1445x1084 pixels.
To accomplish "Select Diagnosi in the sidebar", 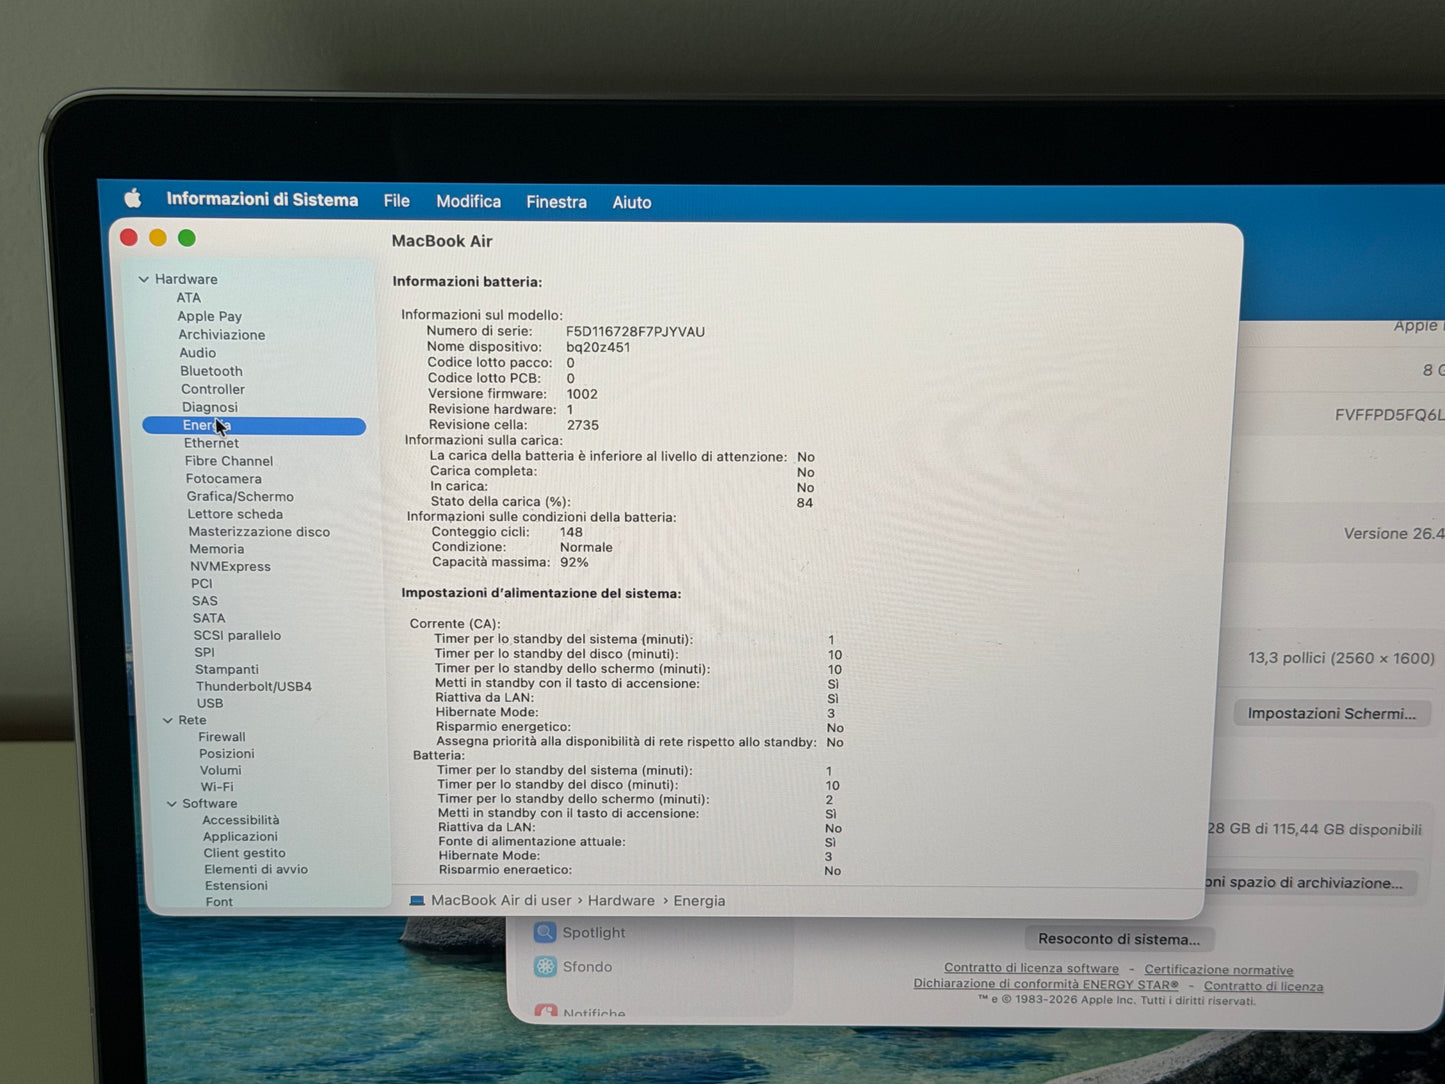I will point(210,407).
